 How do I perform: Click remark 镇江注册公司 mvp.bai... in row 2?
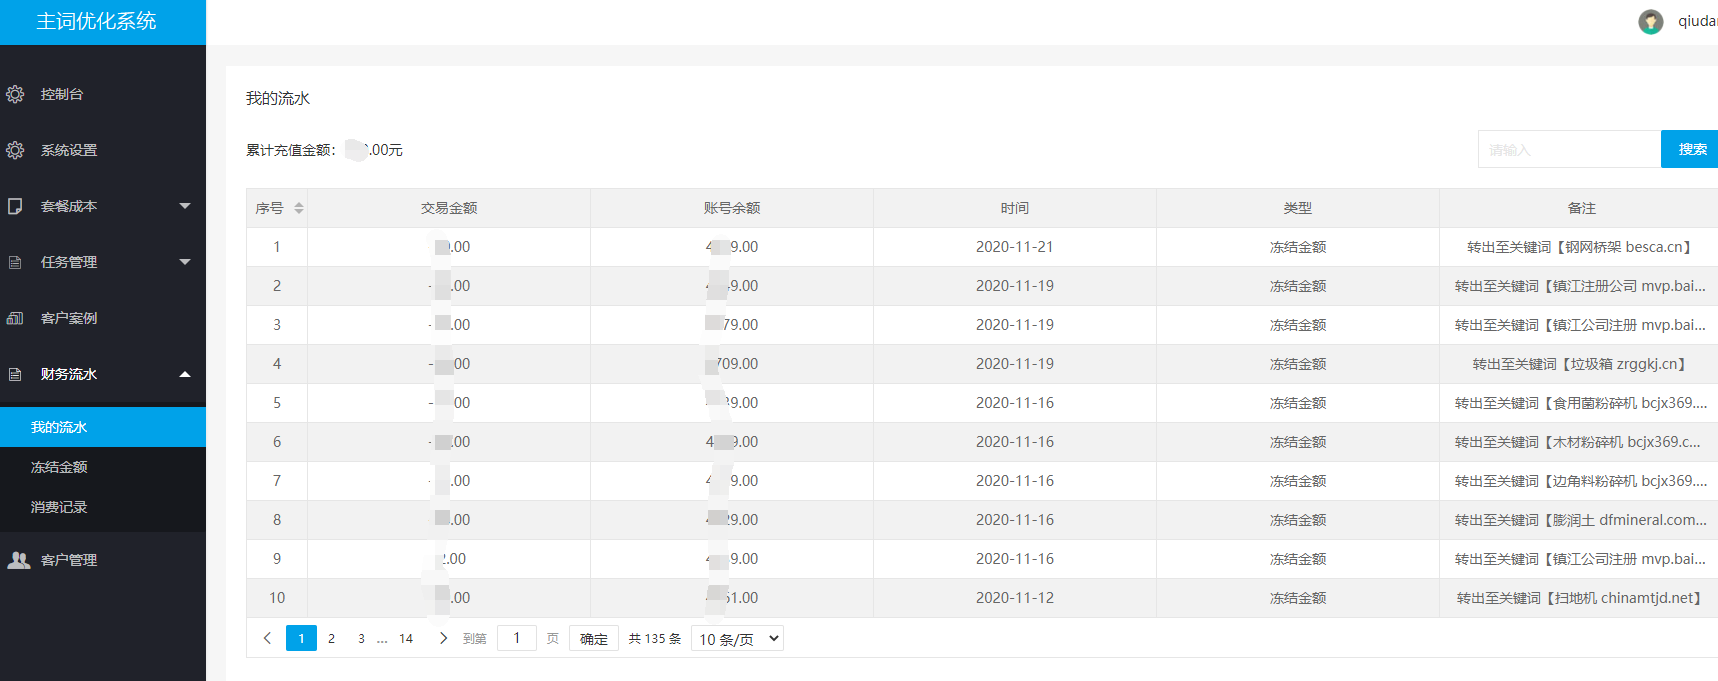tap(1580, 286)
